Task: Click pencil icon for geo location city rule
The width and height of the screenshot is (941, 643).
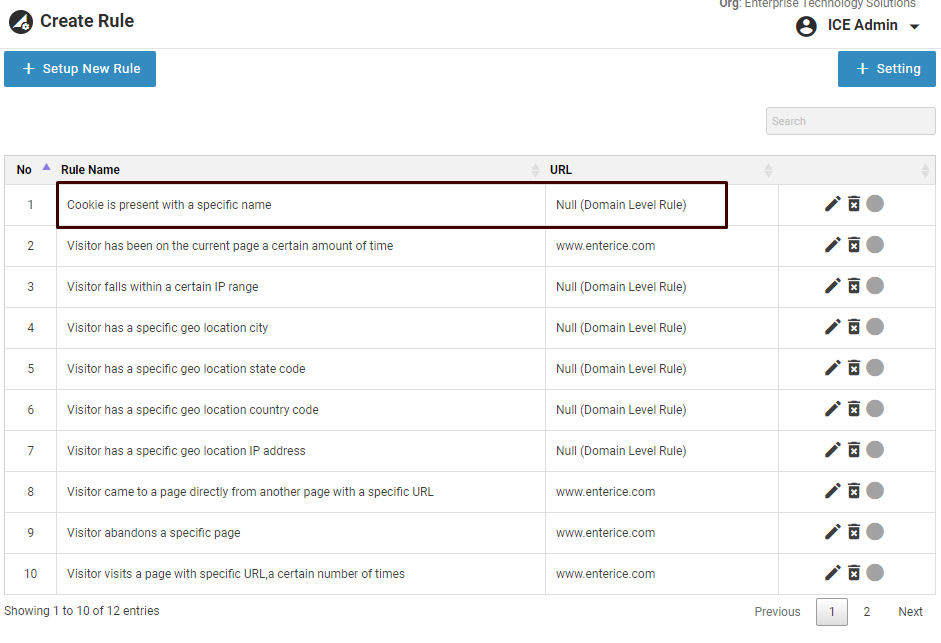Action: (832, 327)
